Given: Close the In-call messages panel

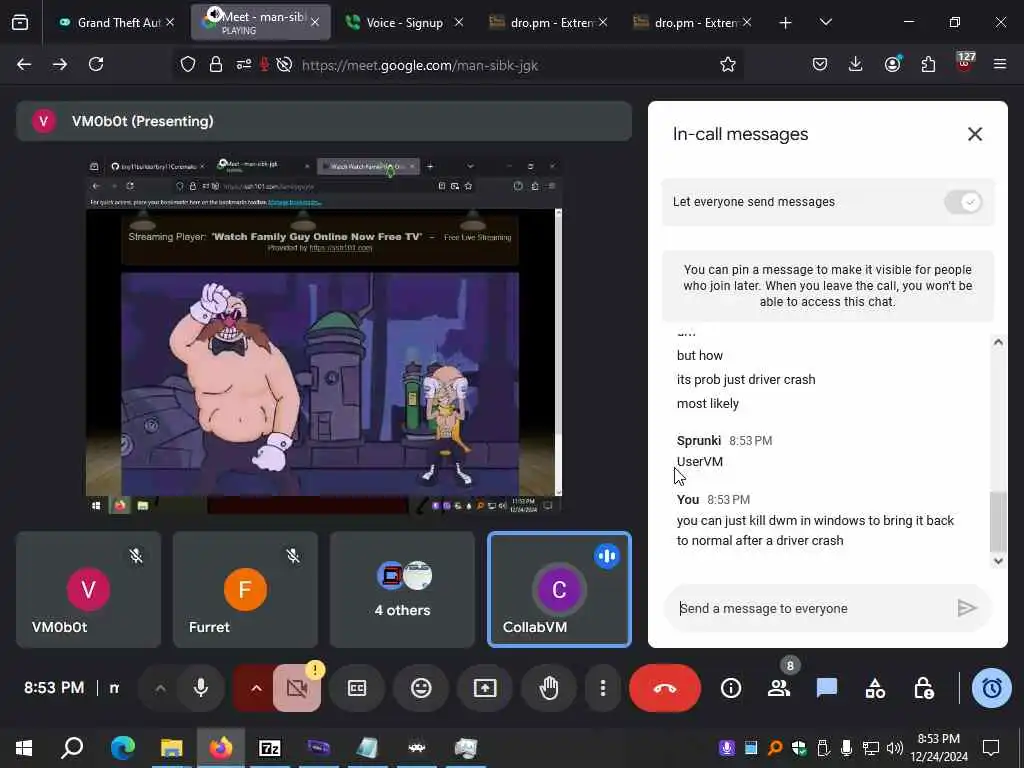Looking at the screenshot, I should [x=974, y=134].
